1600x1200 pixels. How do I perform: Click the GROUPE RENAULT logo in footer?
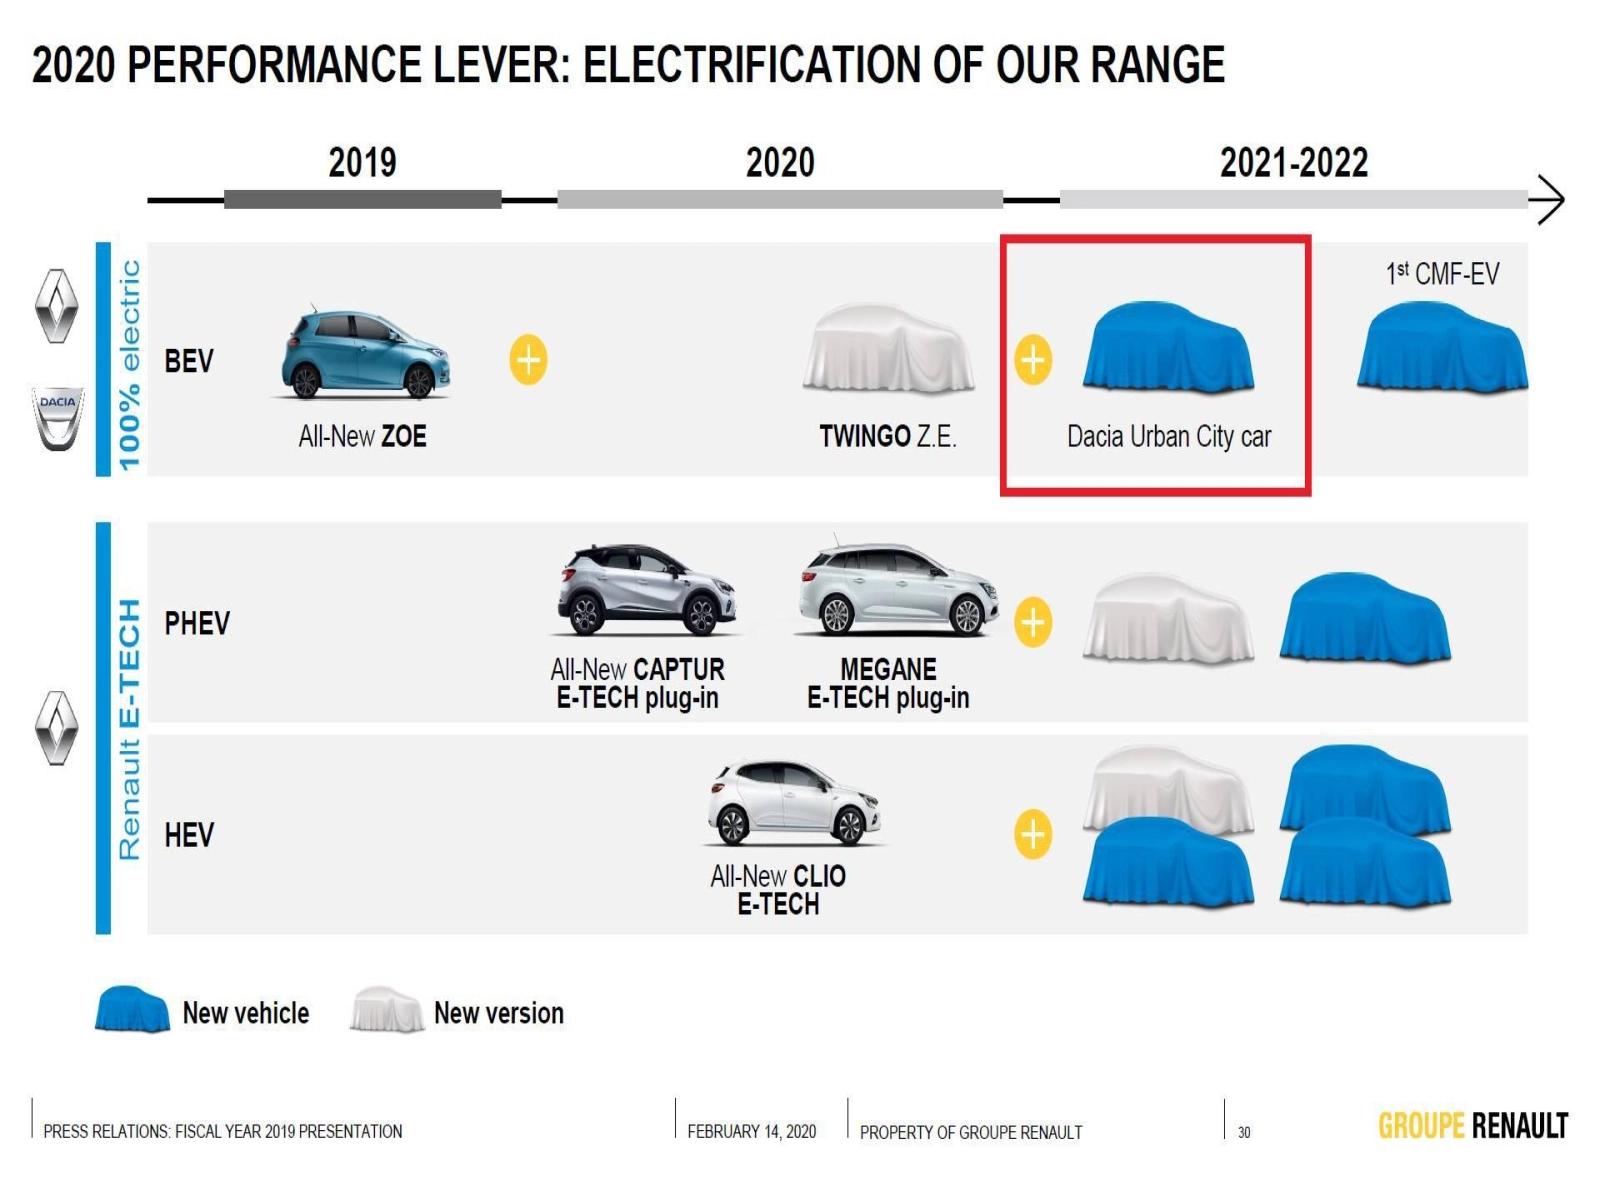pos(1472,1126)
